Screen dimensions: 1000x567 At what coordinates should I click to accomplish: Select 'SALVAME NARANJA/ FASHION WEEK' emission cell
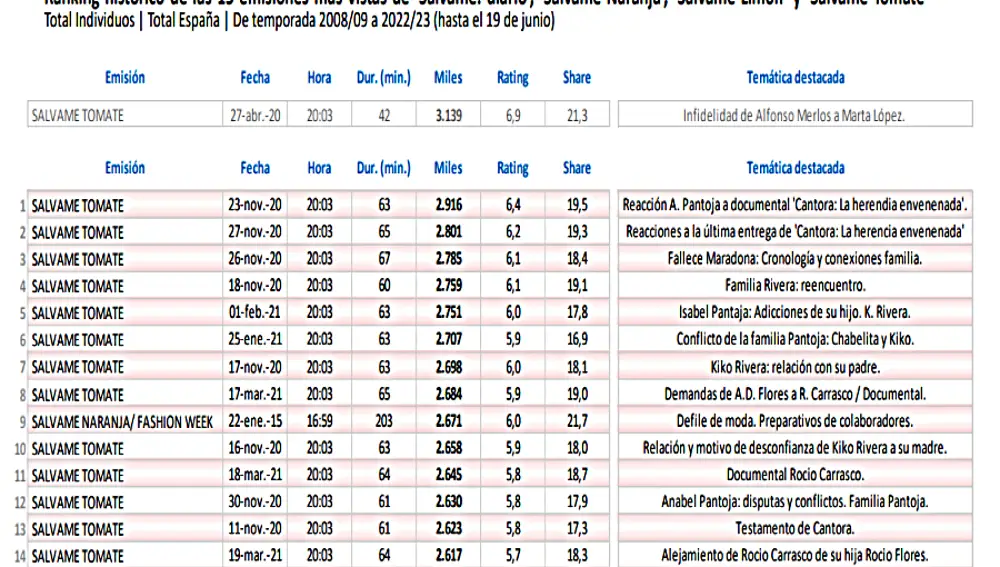122,422
